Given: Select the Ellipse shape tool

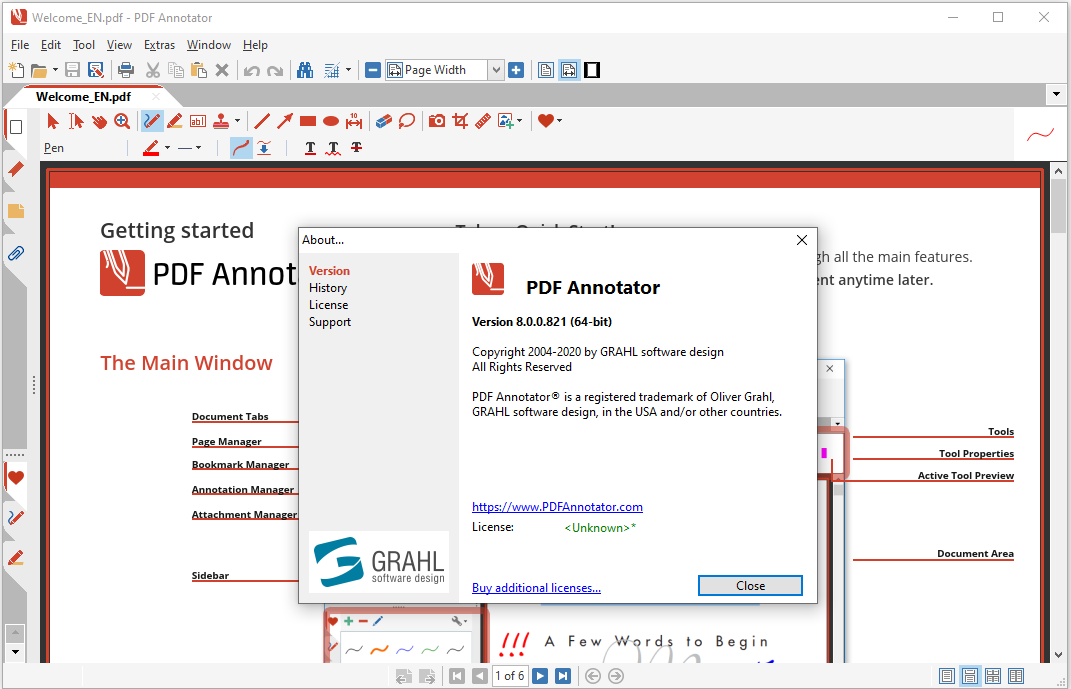Looking at the screenshot, I should tap(331, 122).
